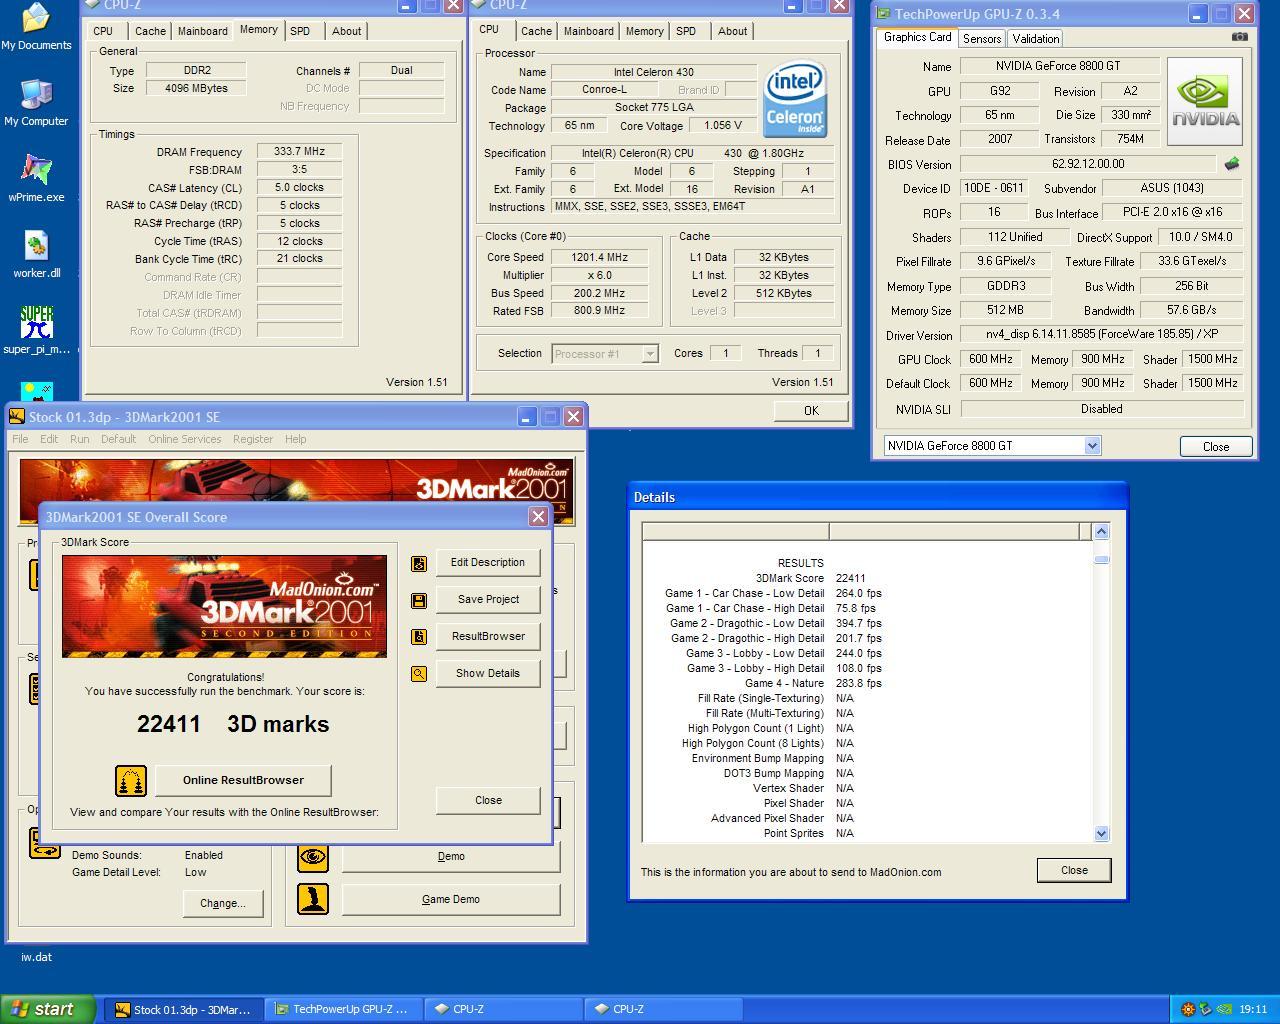The width and height of the screenshot is (1280, 1024).
Task: Click the Edit Description button
Action: click(x=488, y=563)
